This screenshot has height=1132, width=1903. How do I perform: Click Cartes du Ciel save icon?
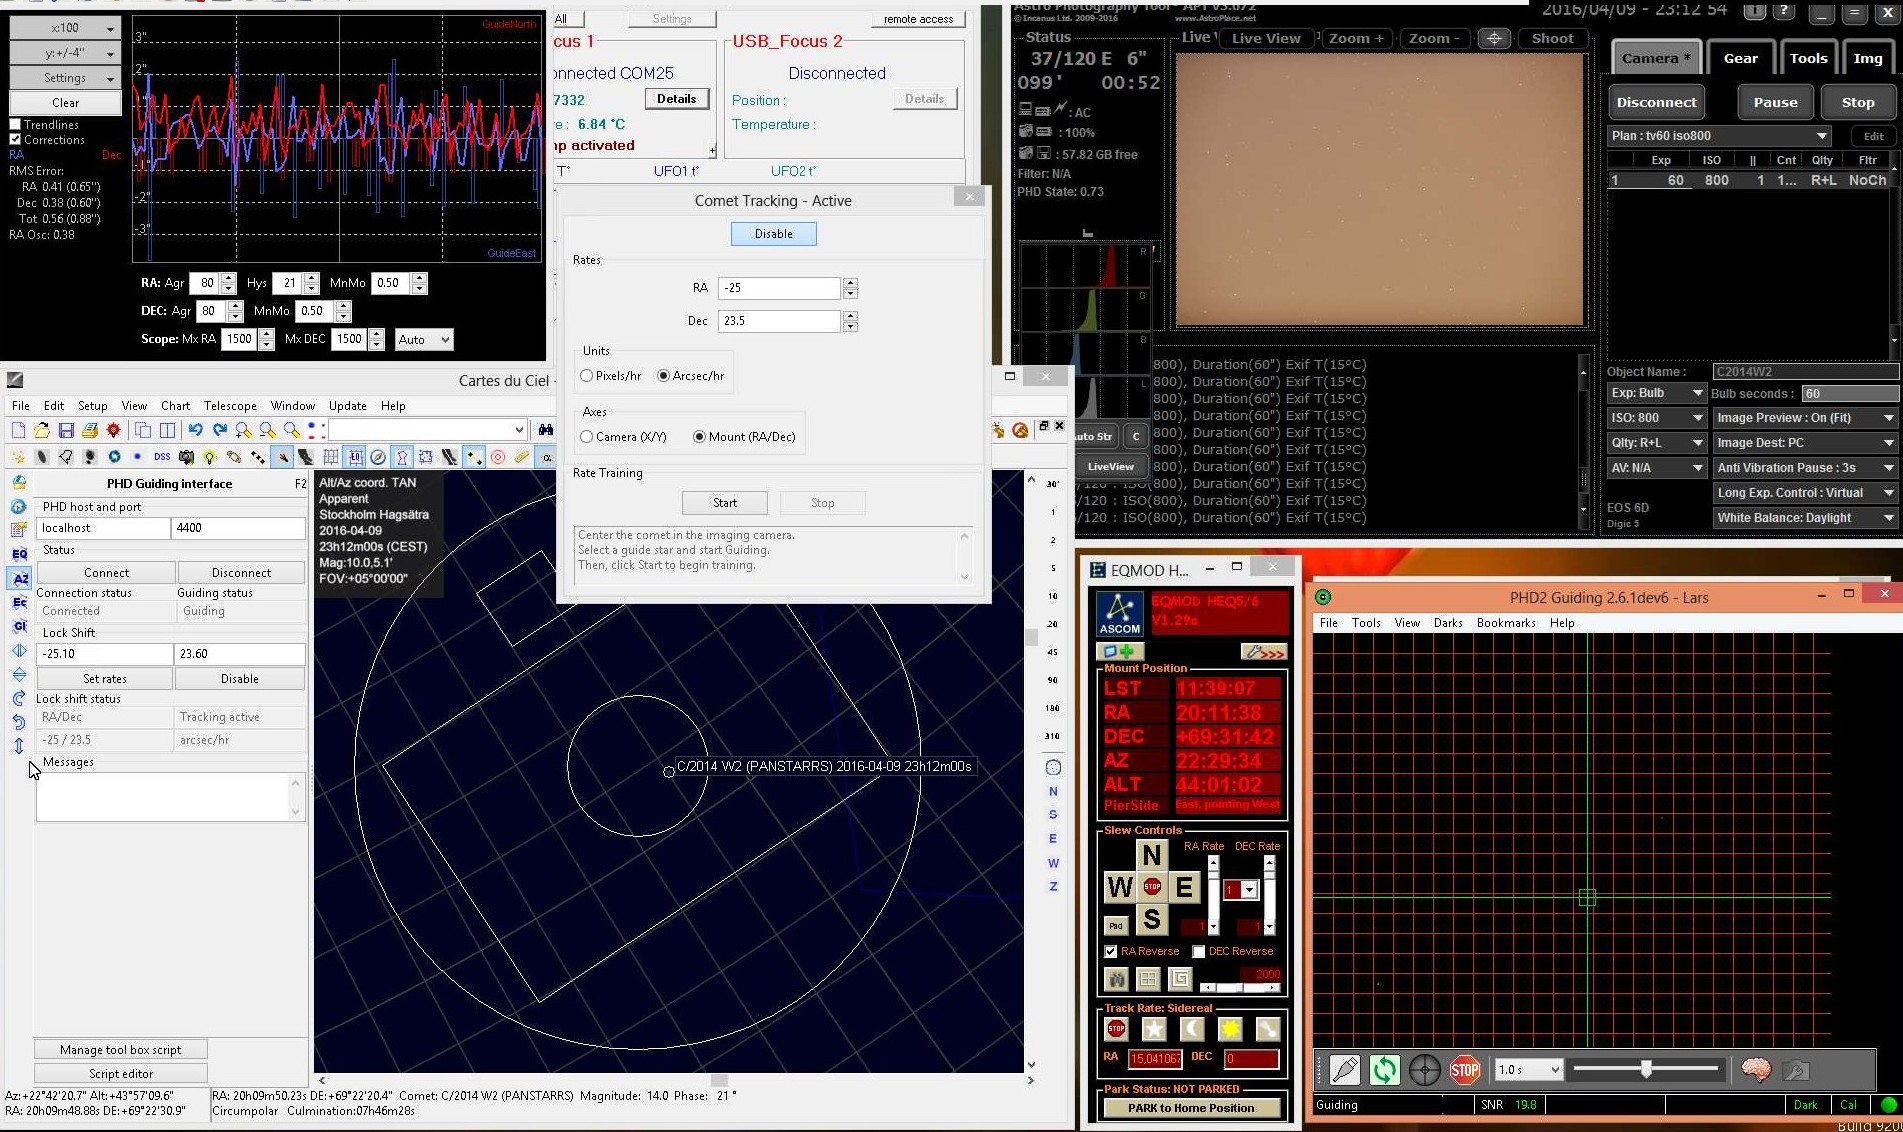(x=66, y=430)
